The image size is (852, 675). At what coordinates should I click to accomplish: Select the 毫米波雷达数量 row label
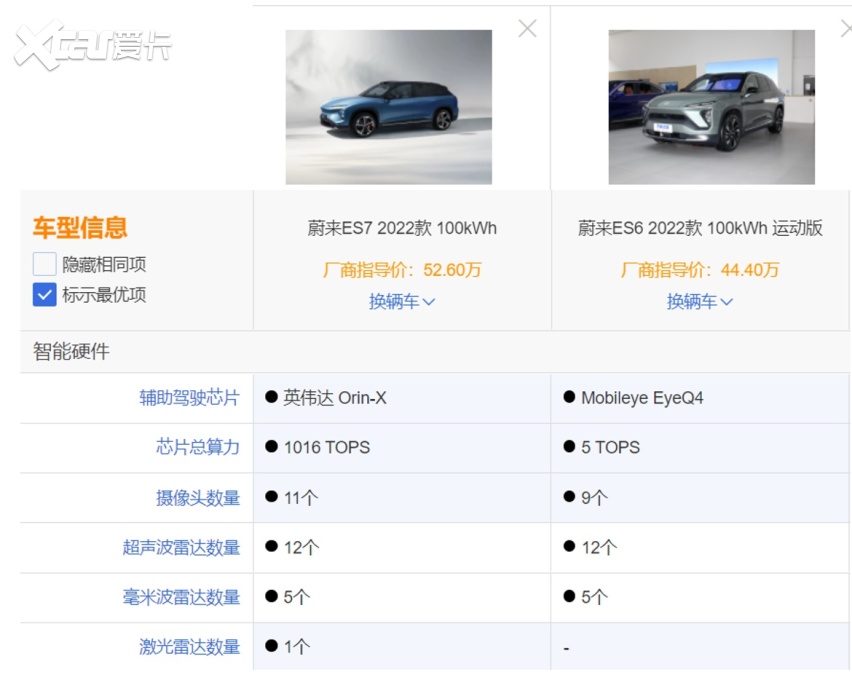point(181,598)
